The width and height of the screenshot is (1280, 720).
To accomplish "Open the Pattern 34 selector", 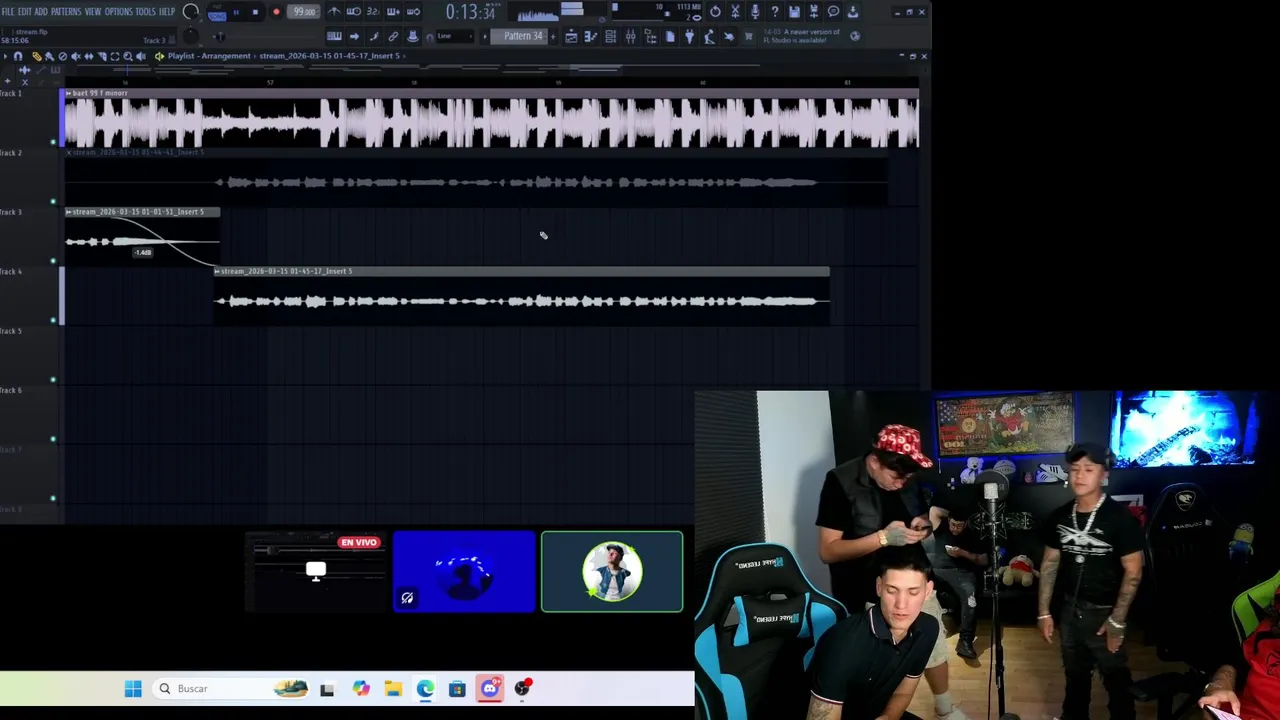I will coord(520,36).
